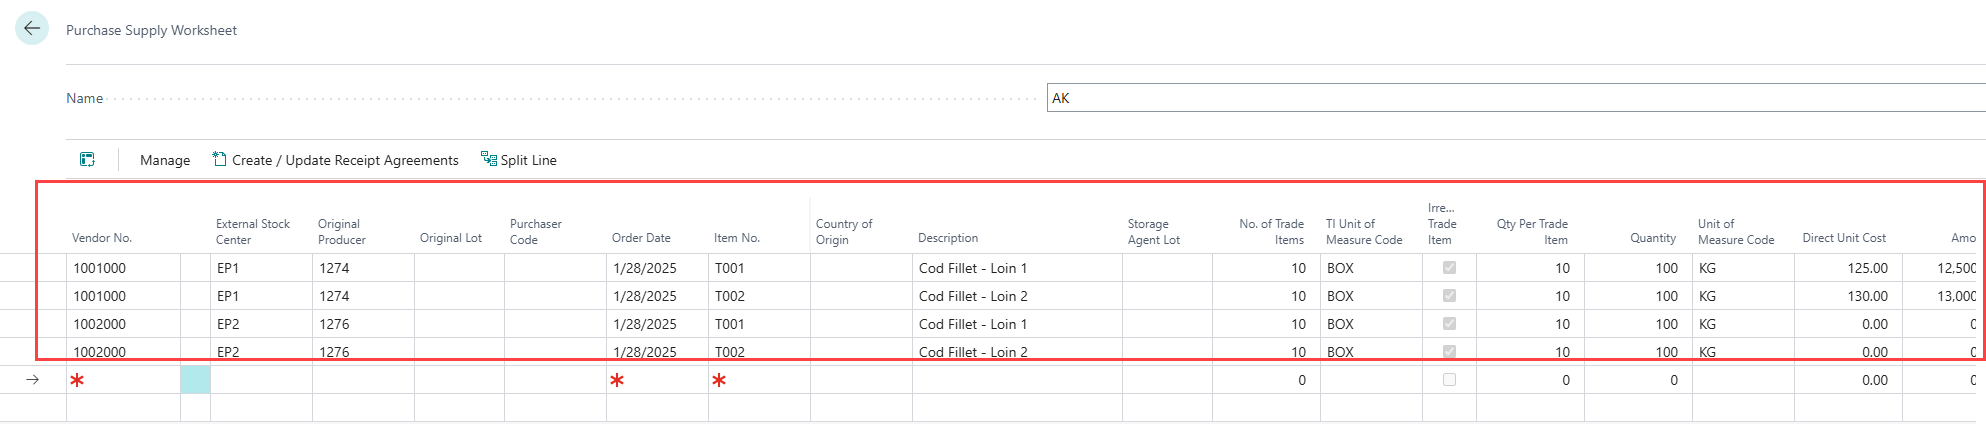
Task: Click the Split Line action
Action: click(528, 160)
